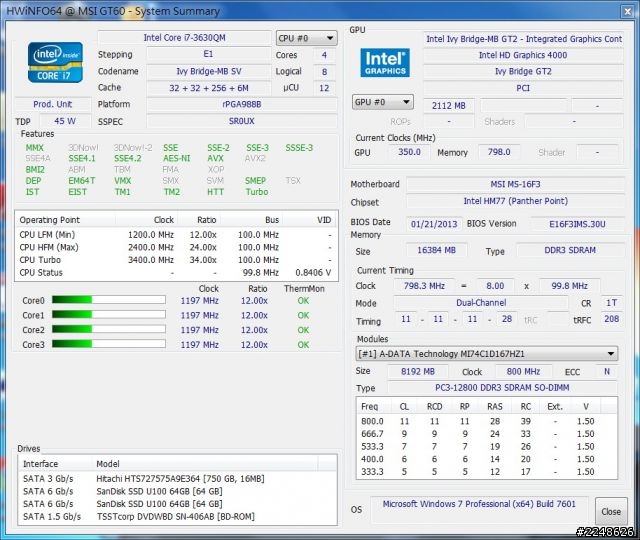Click the PC3-12800 DDR3 SDRAM SO-DIMM field
Viewport: 640px width, 540px height.
502,387
